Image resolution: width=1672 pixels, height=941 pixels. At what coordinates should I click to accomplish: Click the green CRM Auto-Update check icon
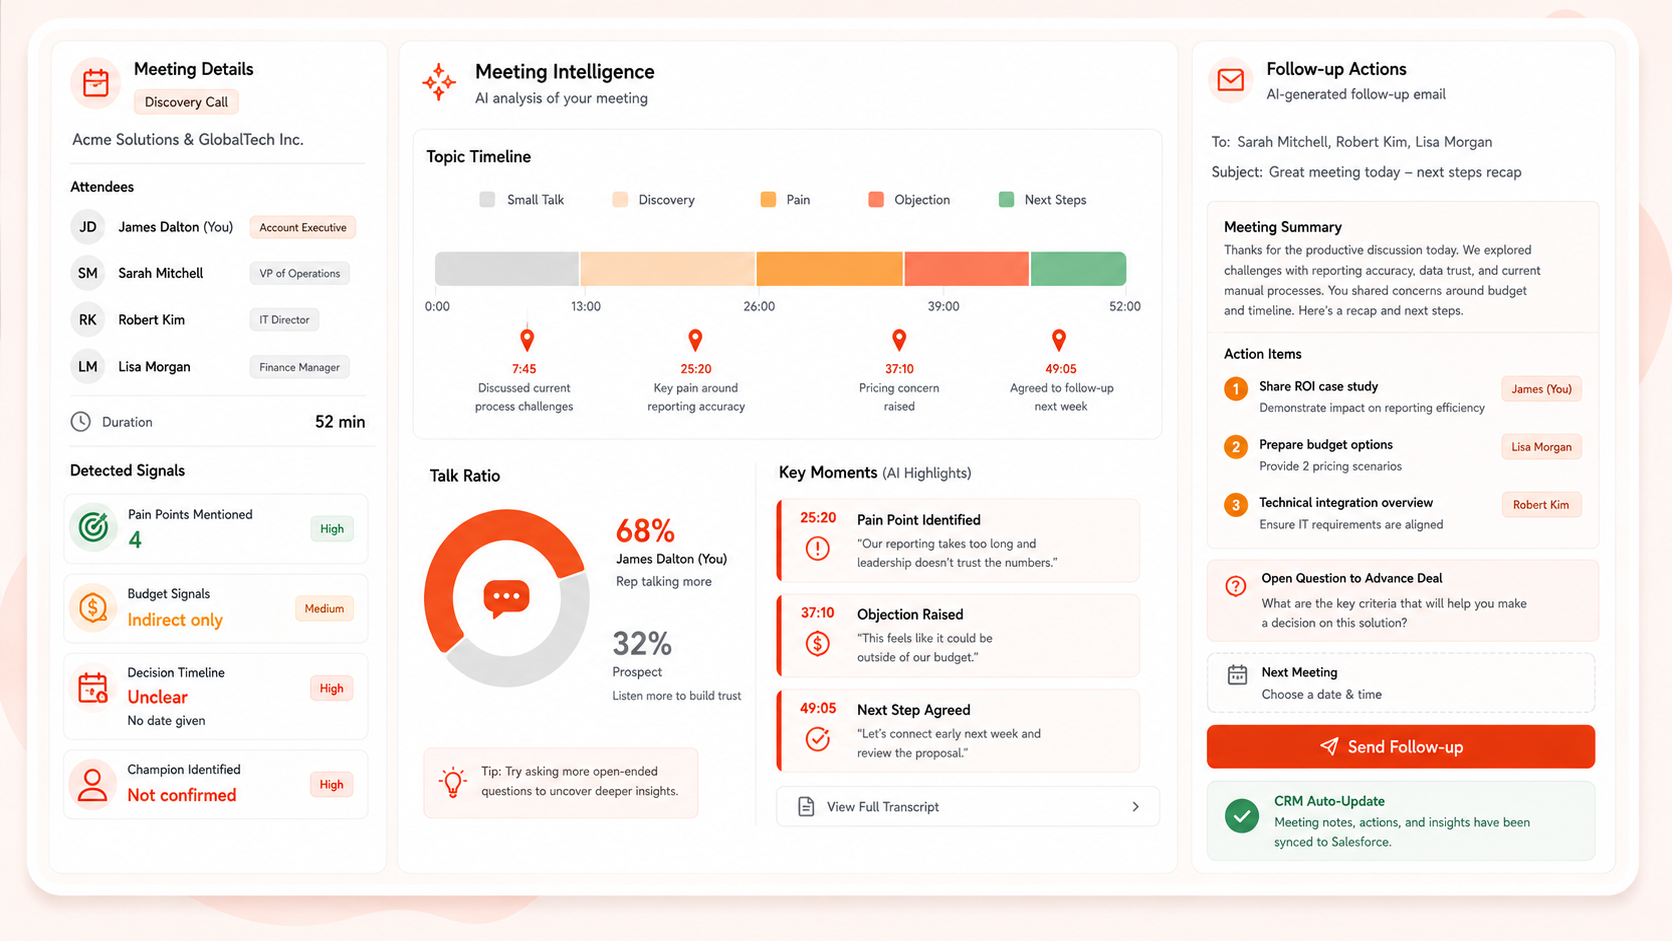coord(1242,816)
